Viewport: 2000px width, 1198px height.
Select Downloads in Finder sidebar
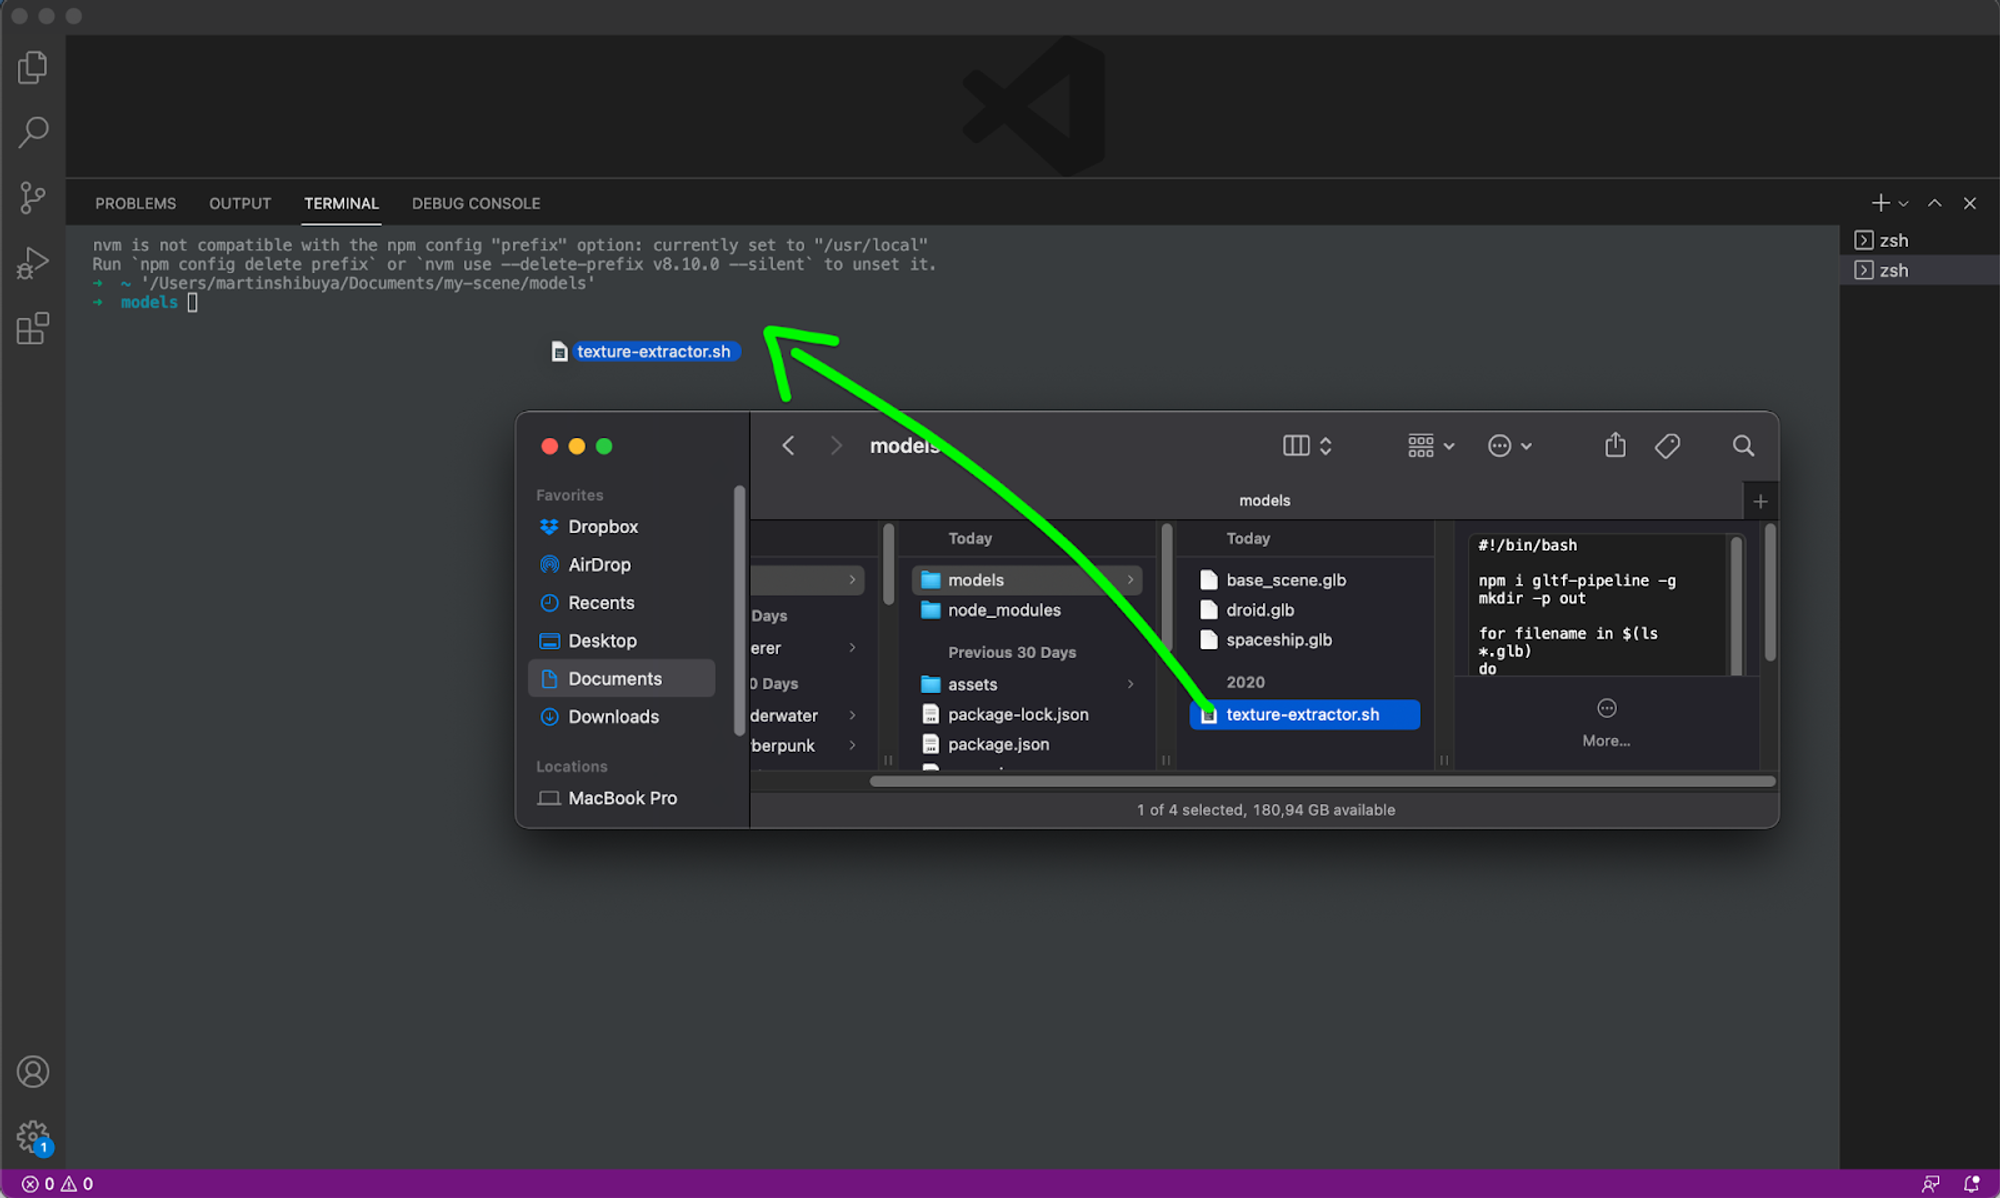pyautogui.click(x=613, y=716)
